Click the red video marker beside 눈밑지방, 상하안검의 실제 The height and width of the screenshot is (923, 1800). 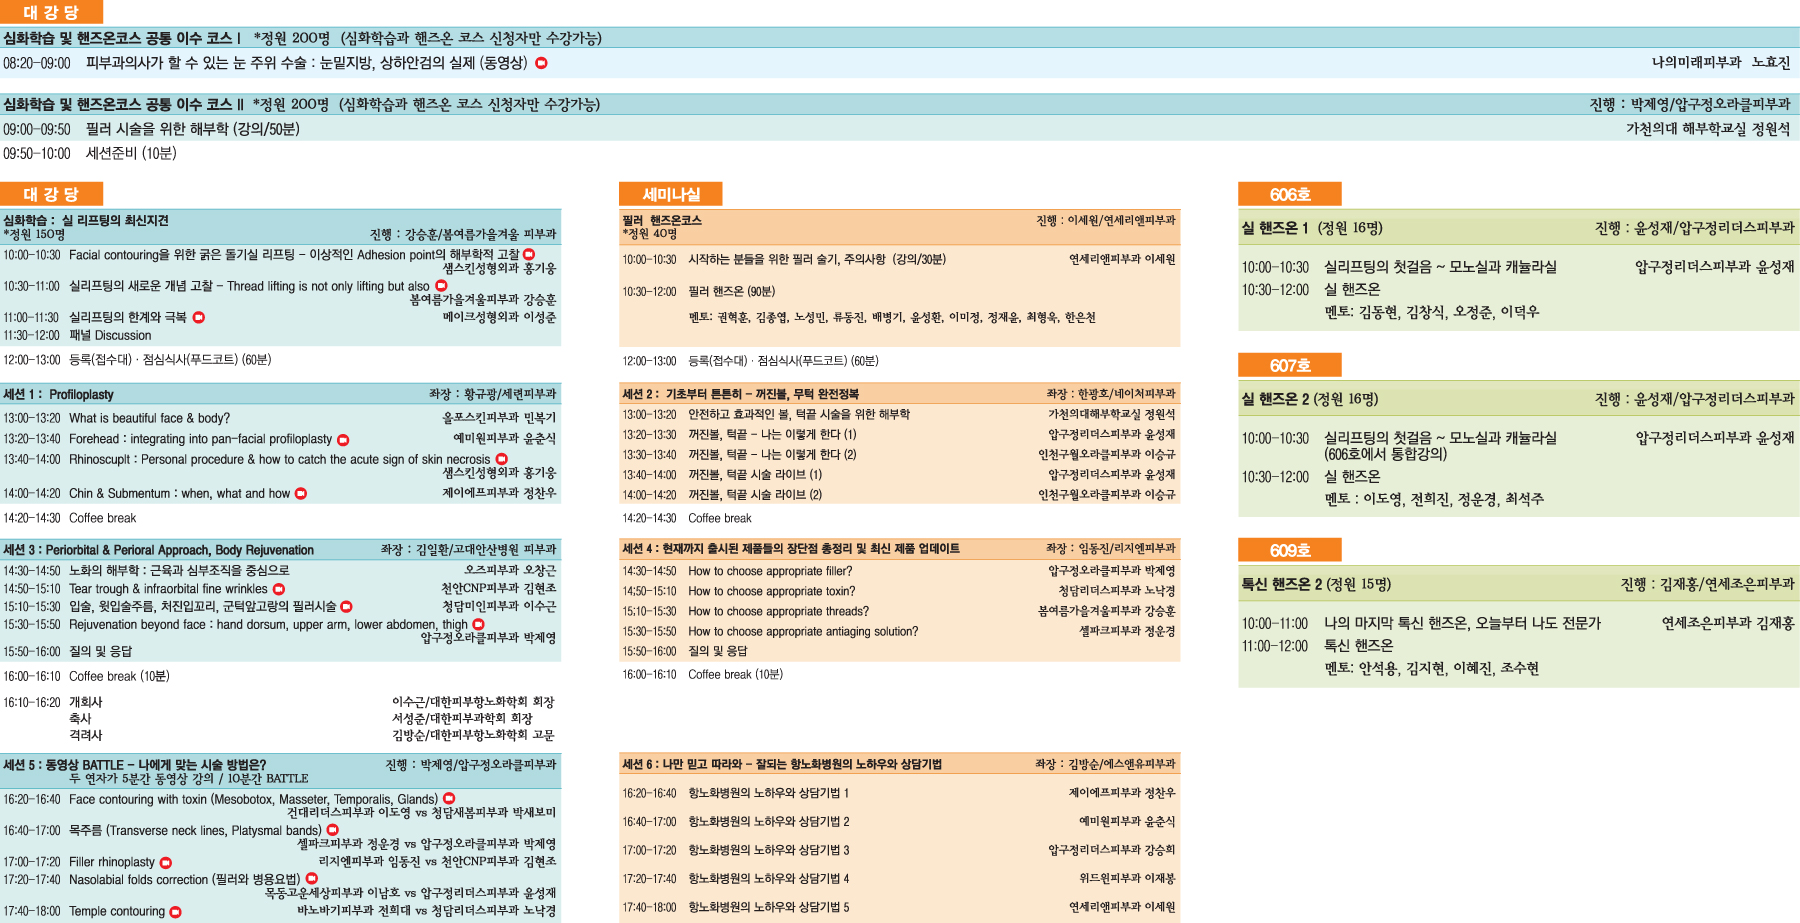point(541,63)
